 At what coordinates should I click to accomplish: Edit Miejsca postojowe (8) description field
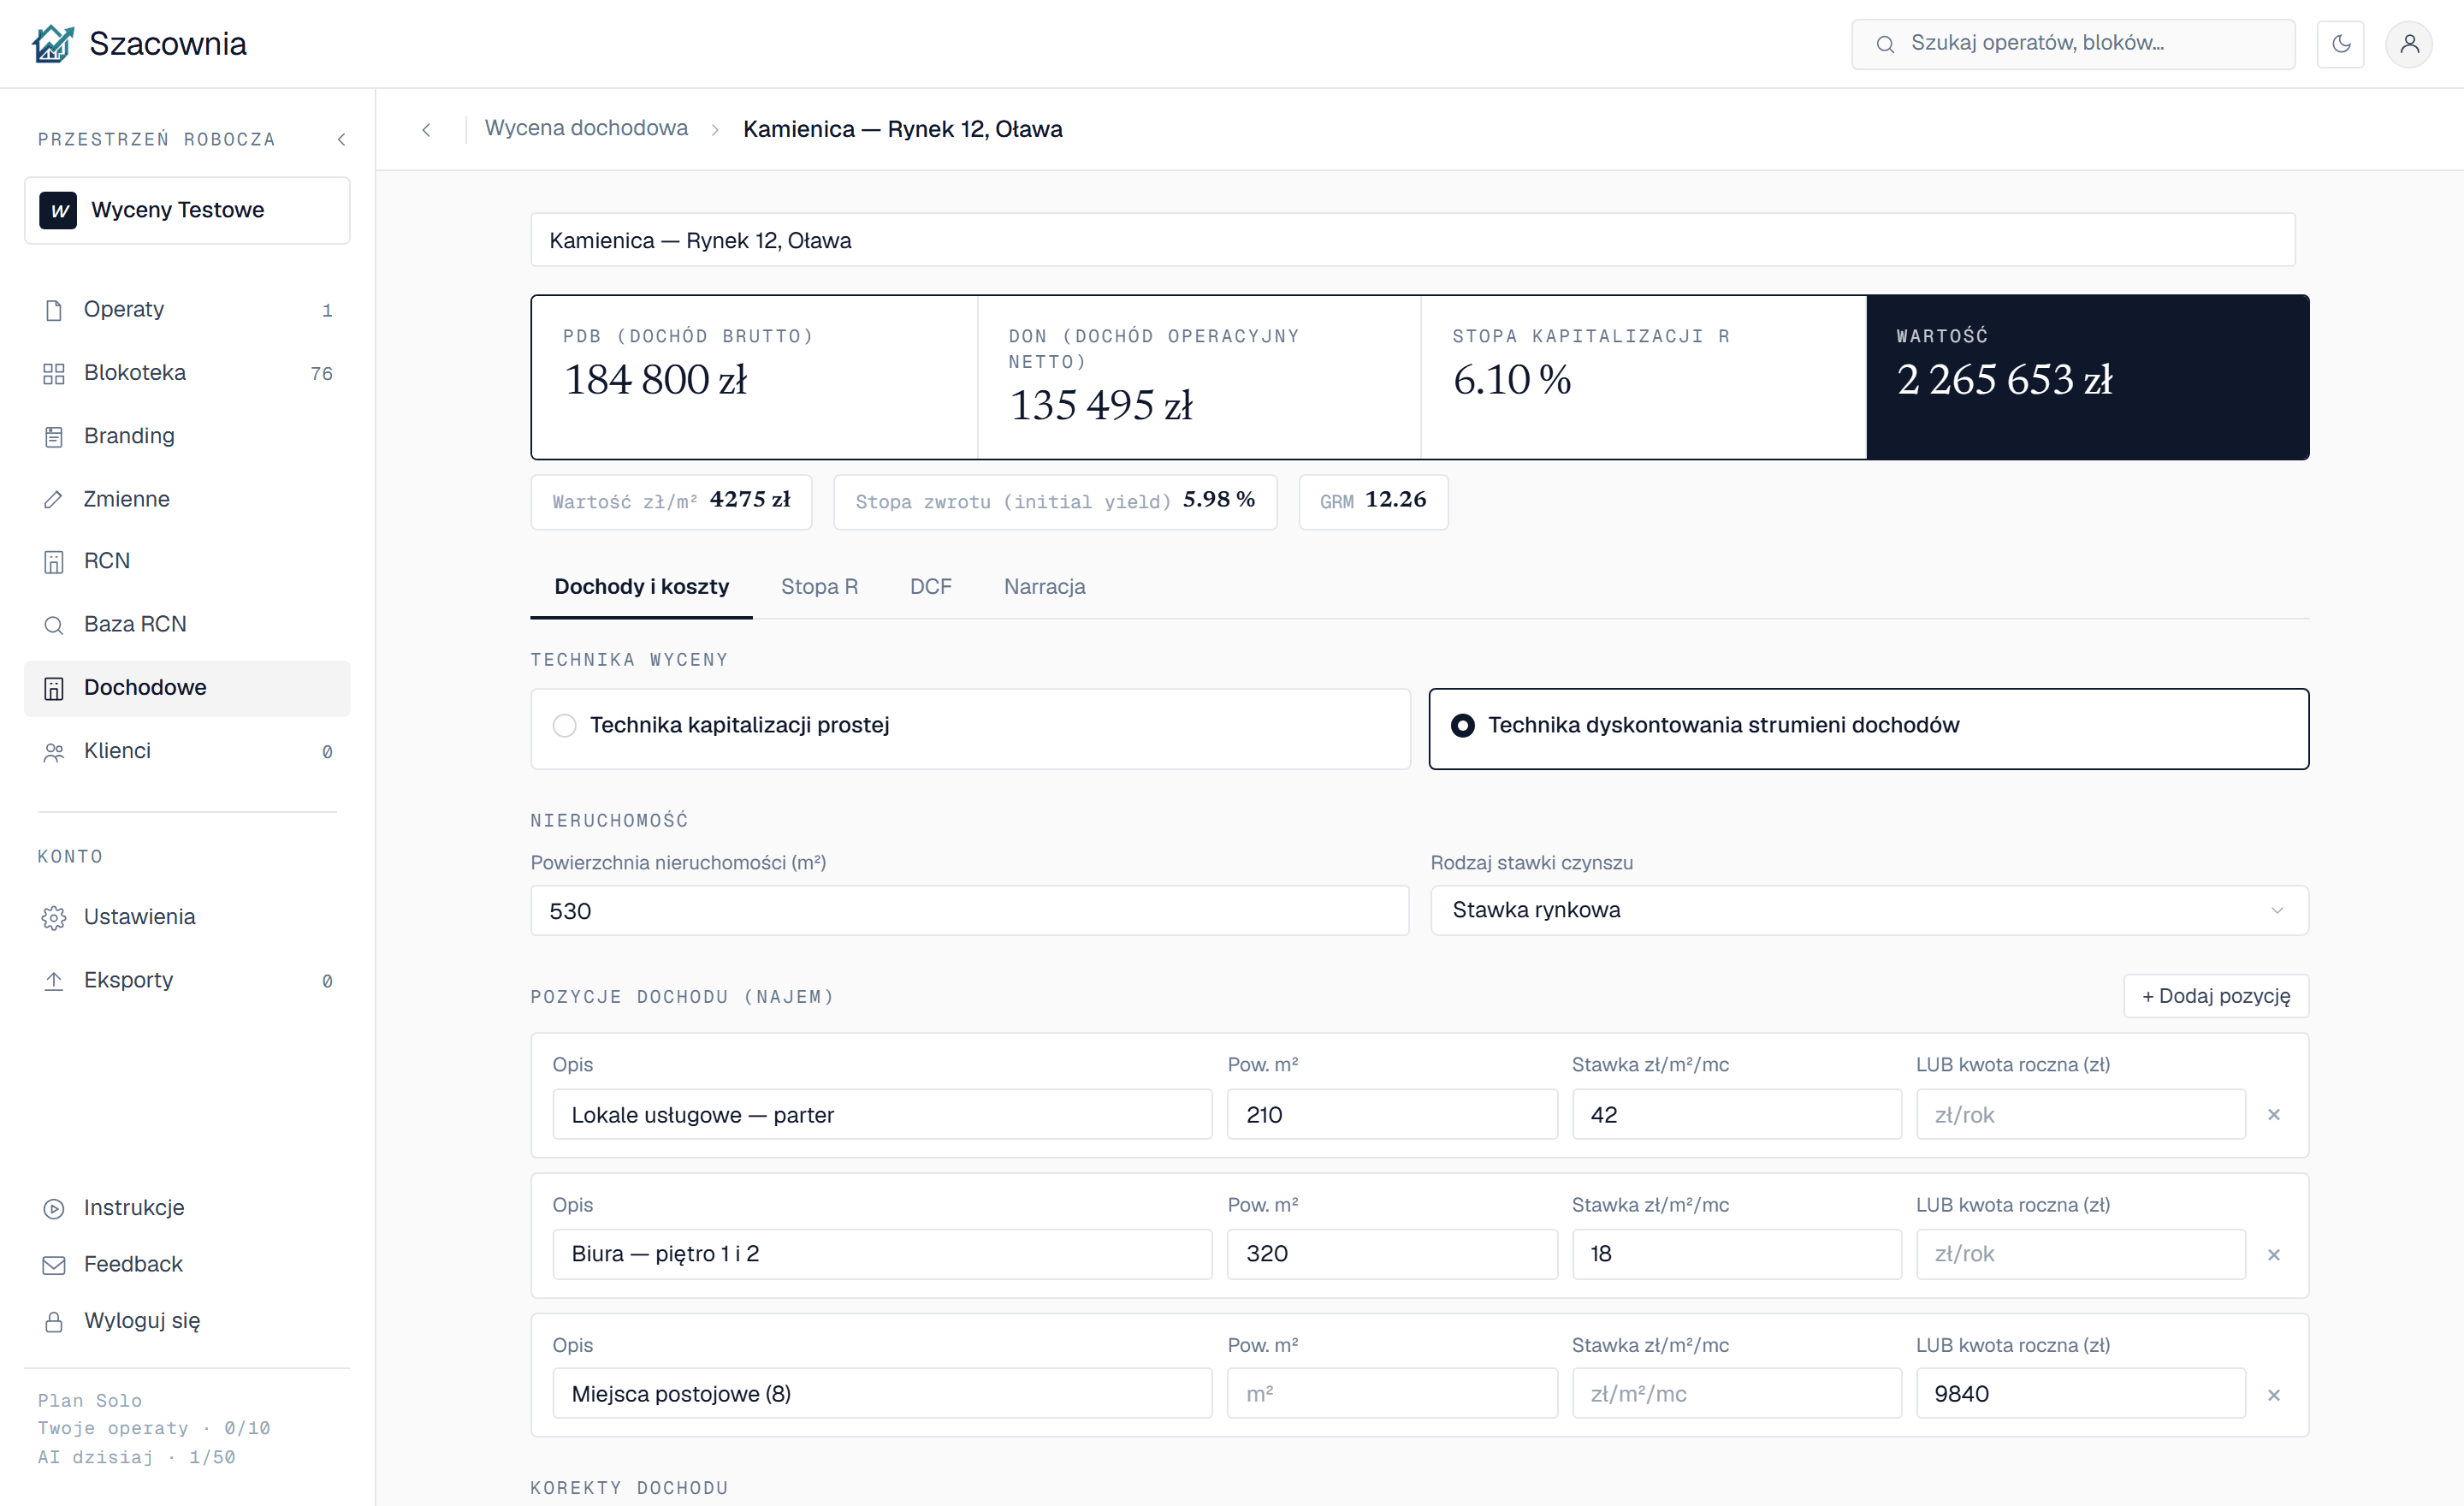click(882, 1394)
